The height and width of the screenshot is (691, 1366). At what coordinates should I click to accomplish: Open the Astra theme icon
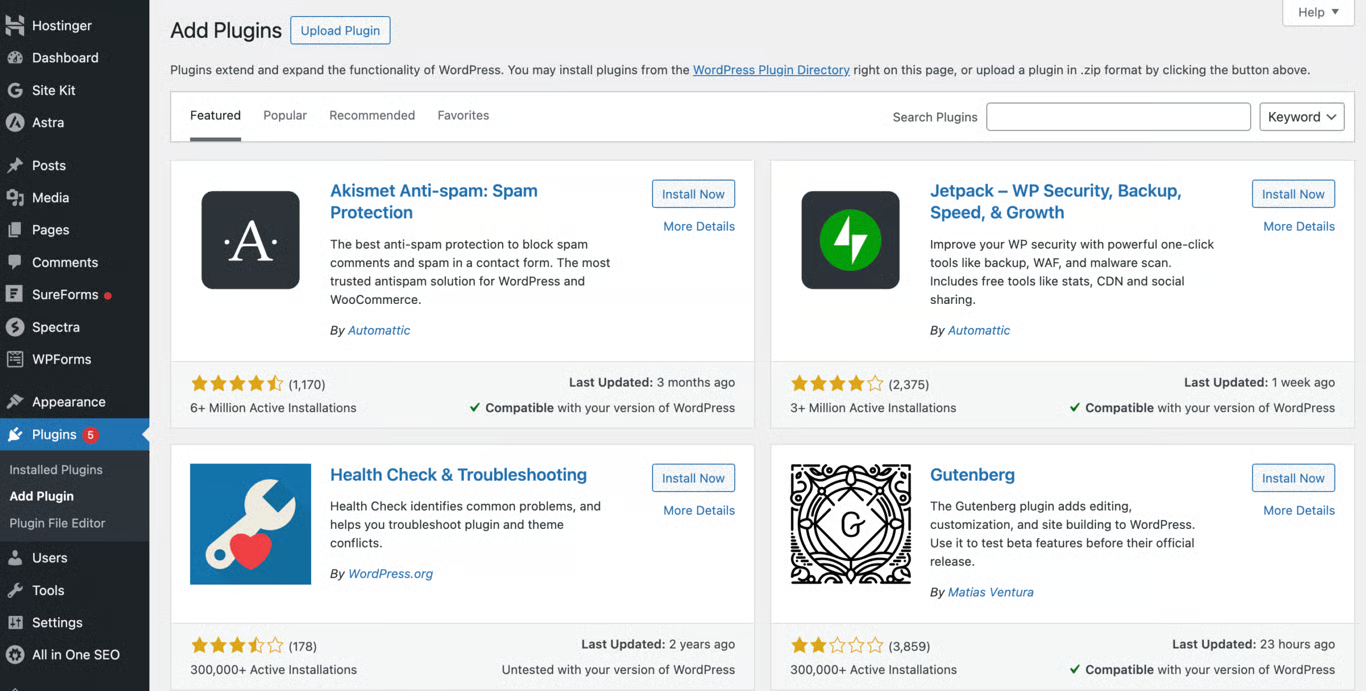click(15, 122)
